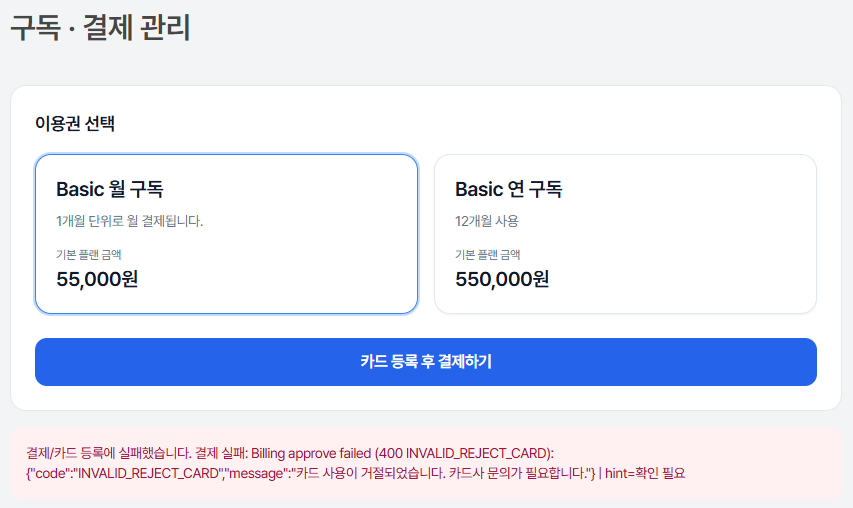Click the 550,000원 price
The image size is (853, 508).
click(x=502, y=279)
